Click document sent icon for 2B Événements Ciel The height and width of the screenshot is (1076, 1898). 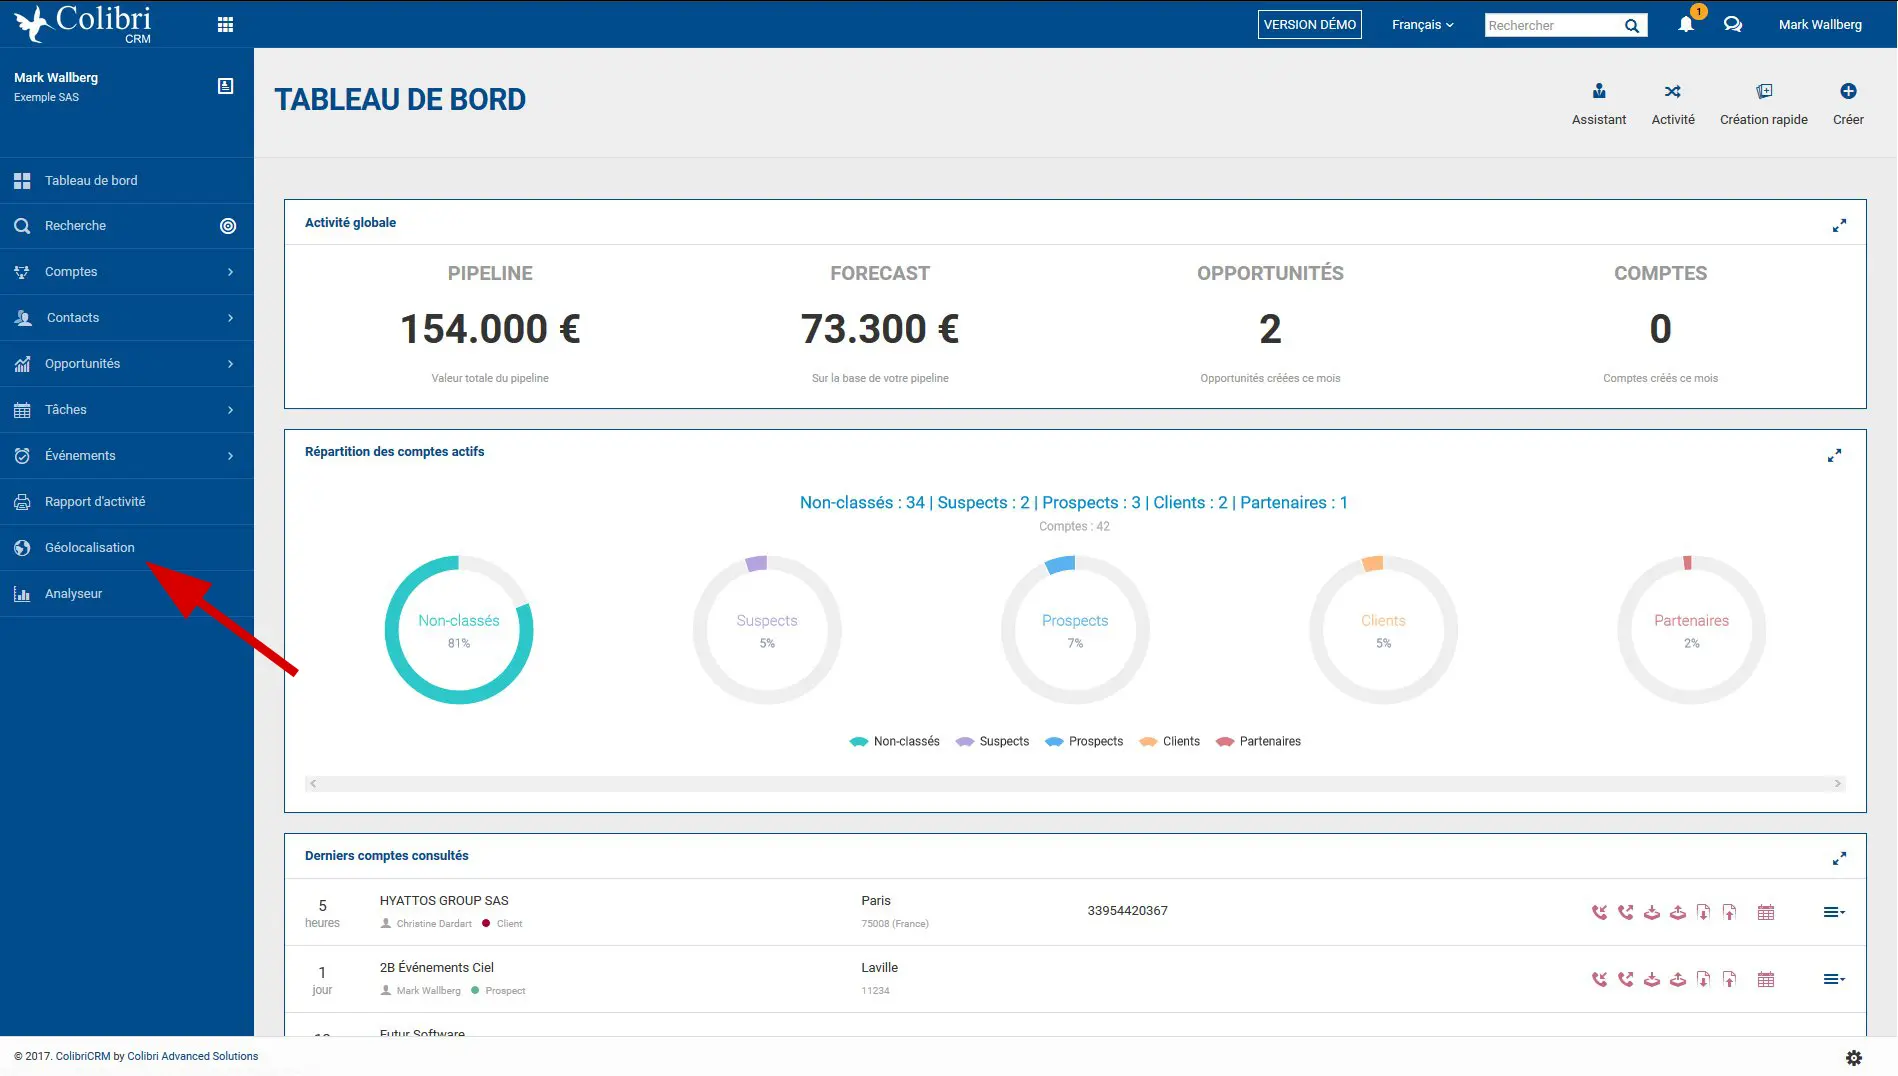(x=1729, y=979)
